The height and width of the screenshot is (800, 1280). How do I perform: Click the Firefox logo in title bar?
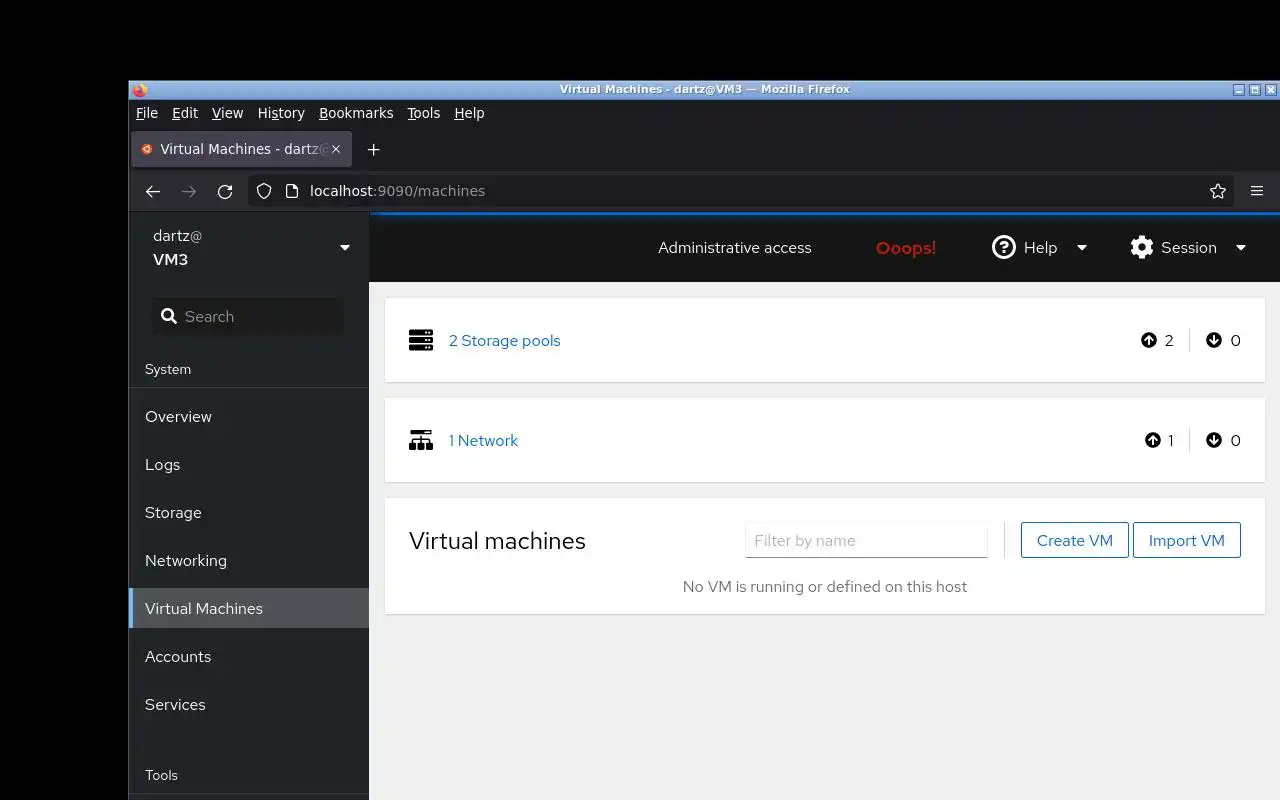coord(139,90)
